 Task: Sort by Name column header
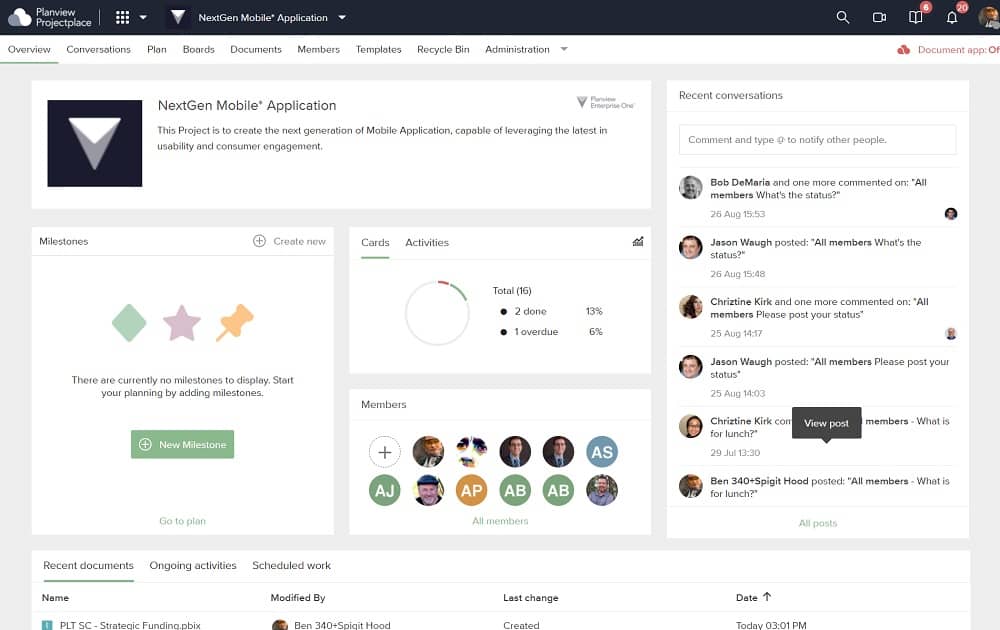coord(55,597)
